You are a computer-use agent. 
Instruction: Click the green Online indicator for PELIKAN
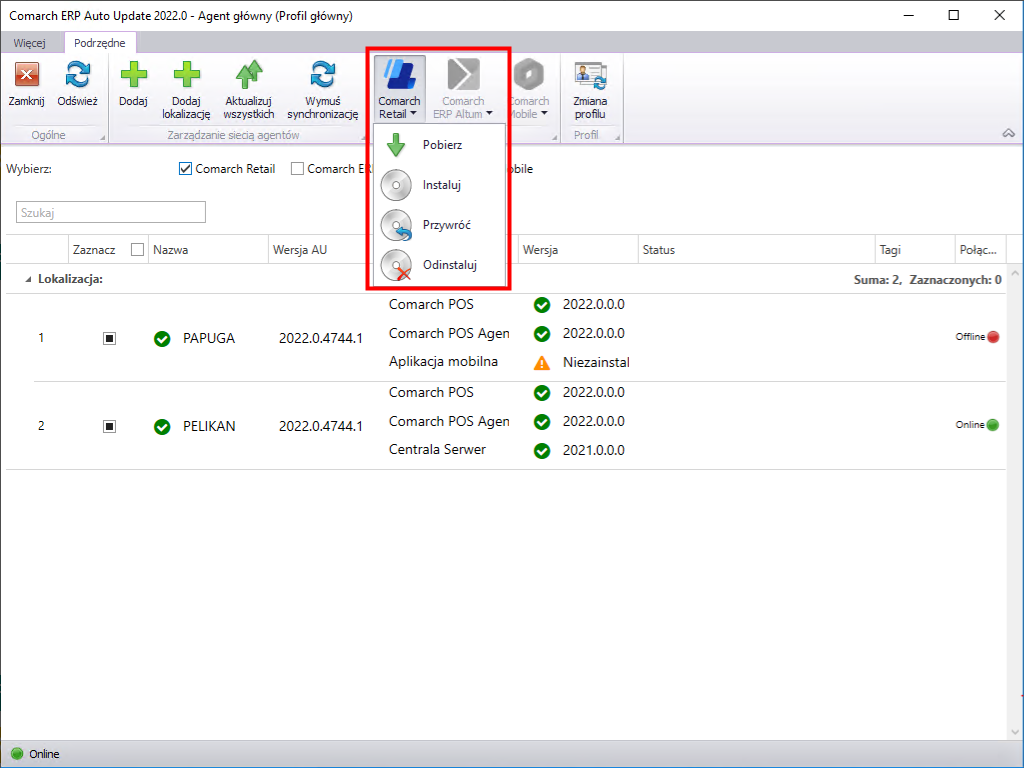click(993, 425)
